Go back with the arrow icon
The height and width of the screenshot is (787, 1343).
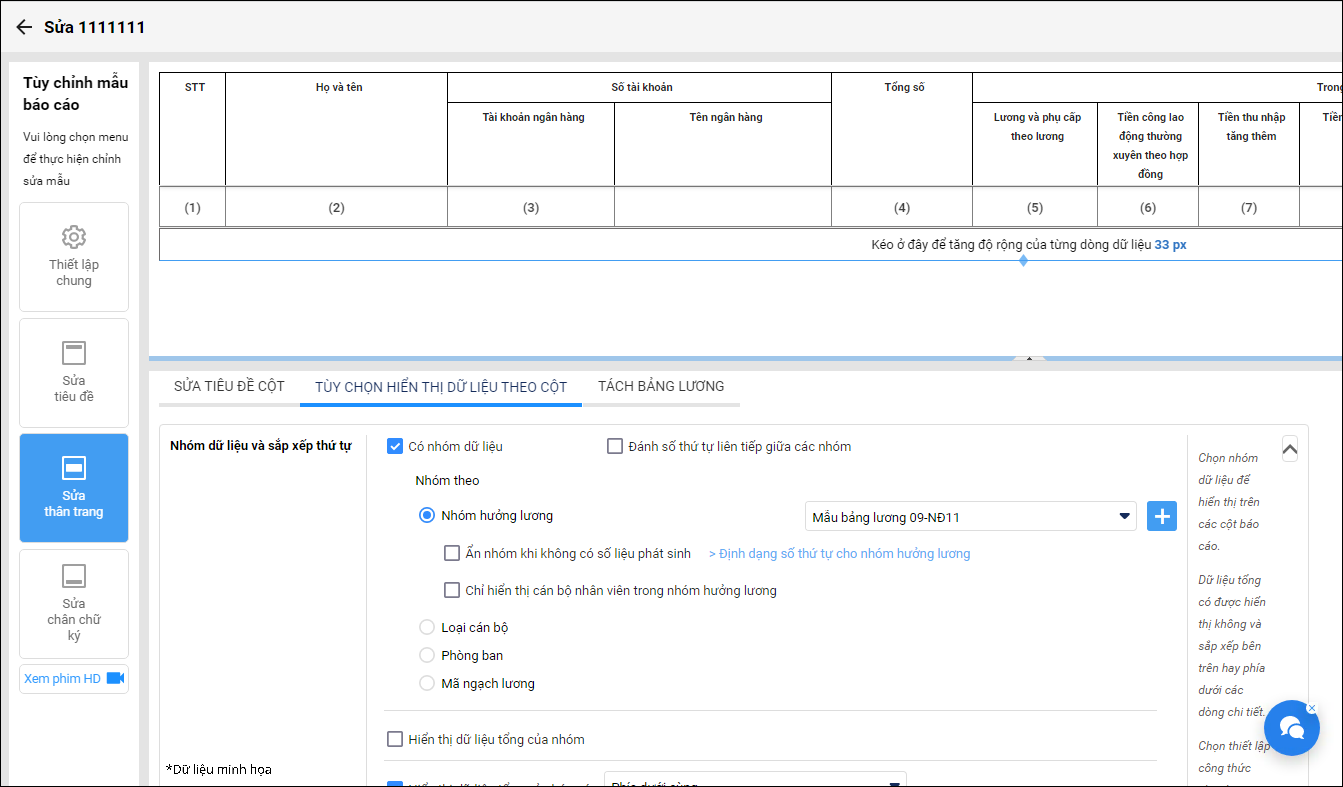(x=24, y=27)
